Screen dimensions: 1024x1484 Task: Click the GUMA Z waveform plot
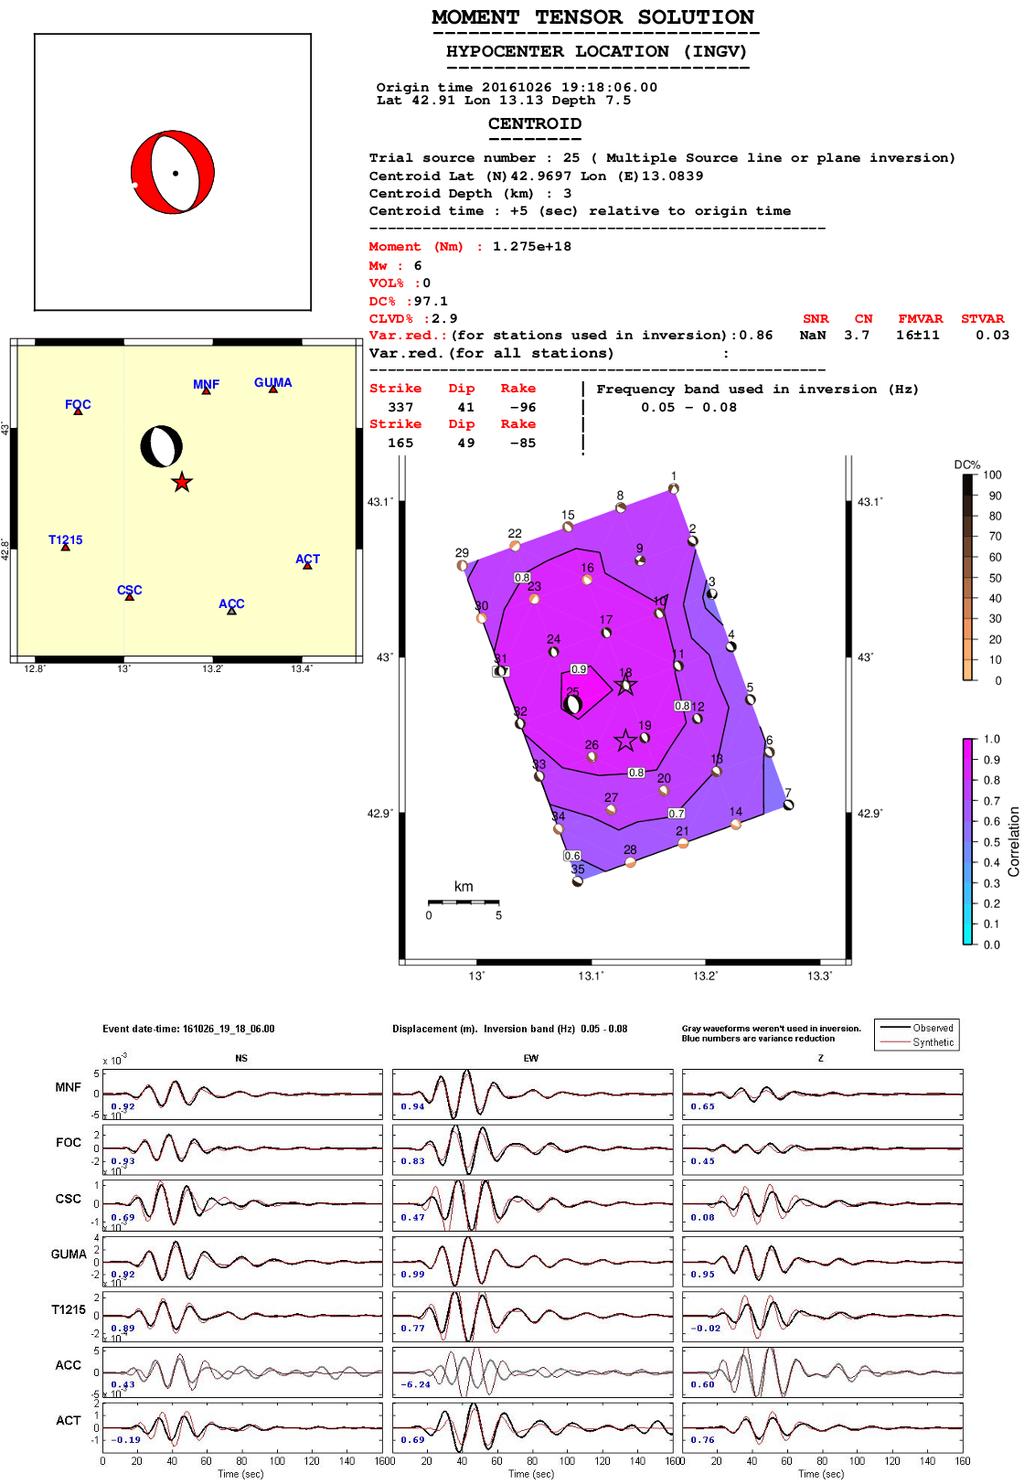[x=822, y=1263]
